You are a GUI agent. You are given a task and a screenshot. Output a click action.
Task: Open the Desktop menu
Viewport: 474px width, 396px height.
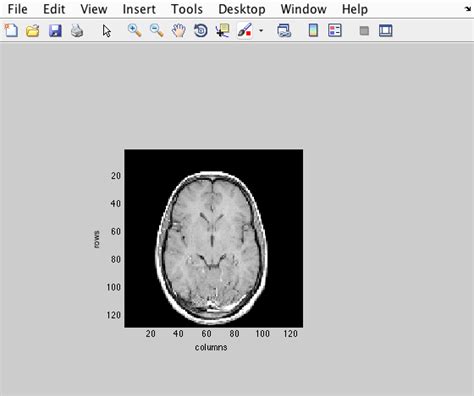pos(242,9)
